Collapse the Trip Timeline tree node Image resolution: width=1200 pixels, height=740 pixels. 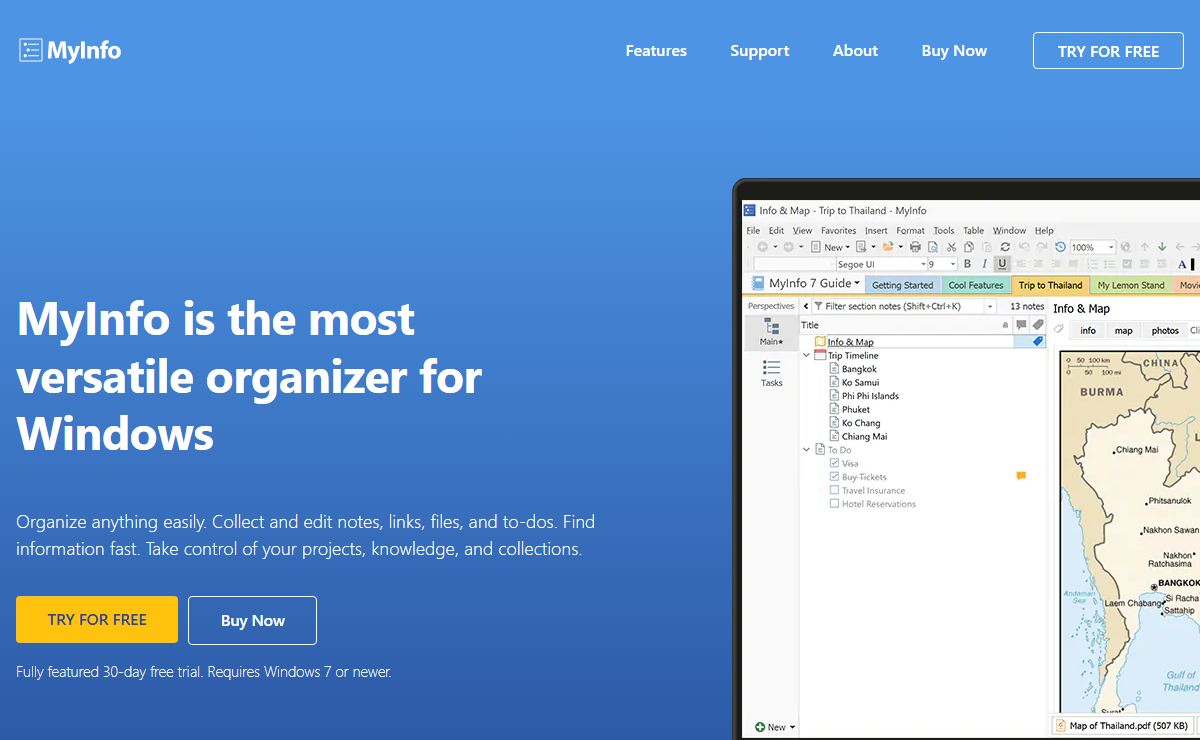(807, 355)
